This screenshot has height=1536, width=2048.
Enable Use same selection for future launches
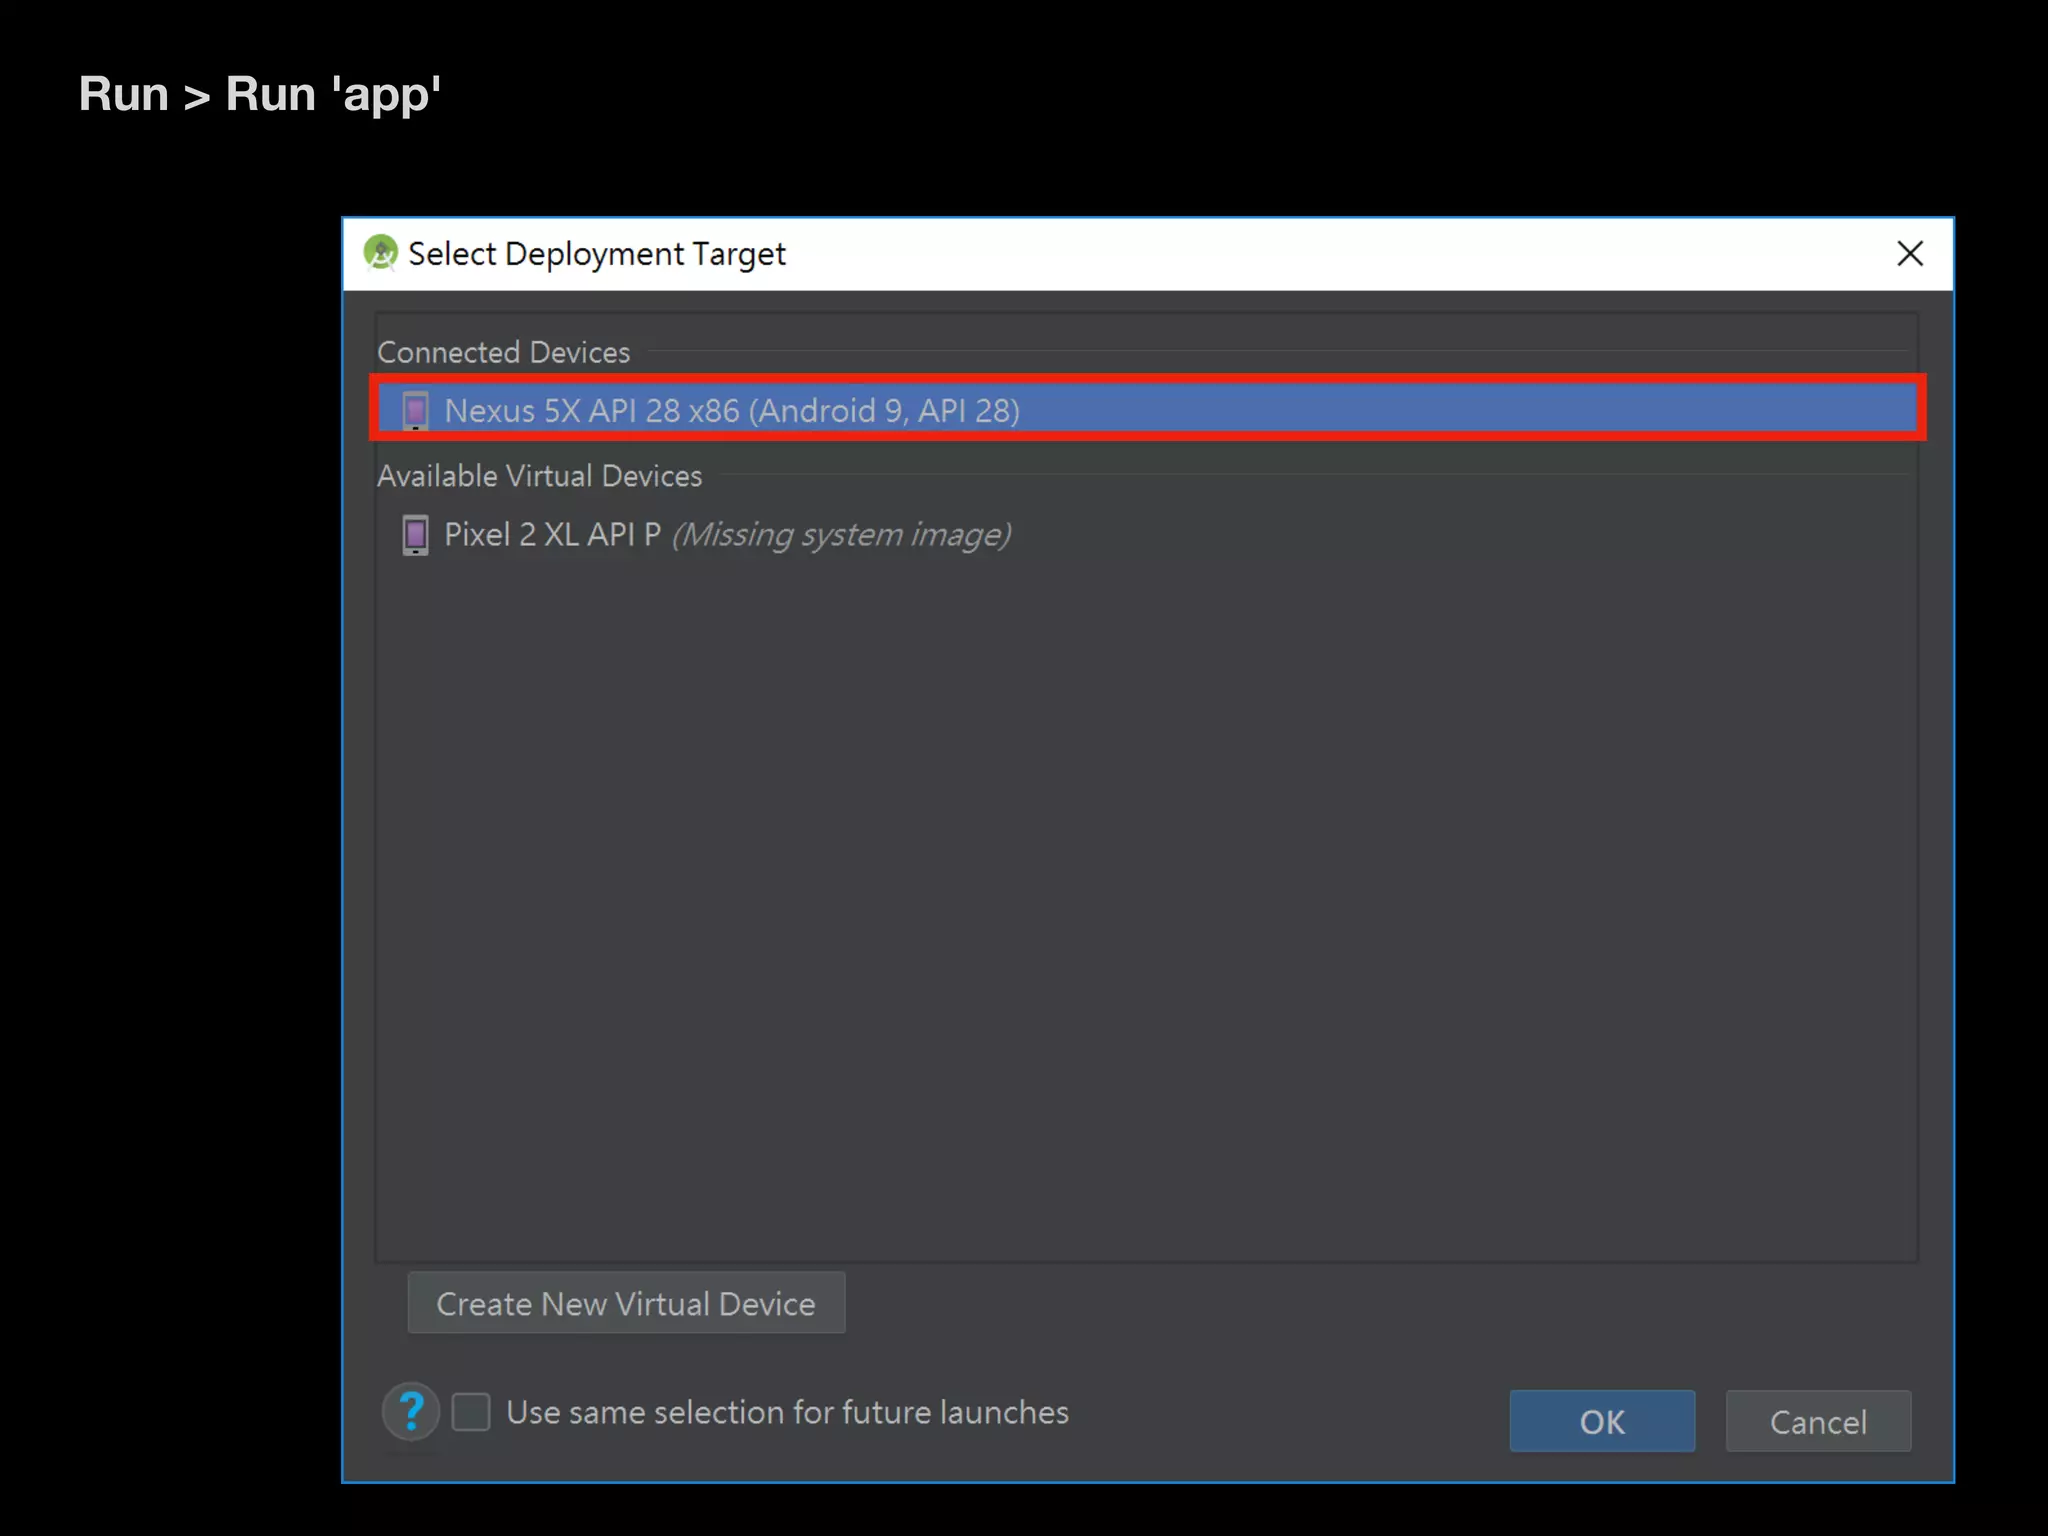471,1412
